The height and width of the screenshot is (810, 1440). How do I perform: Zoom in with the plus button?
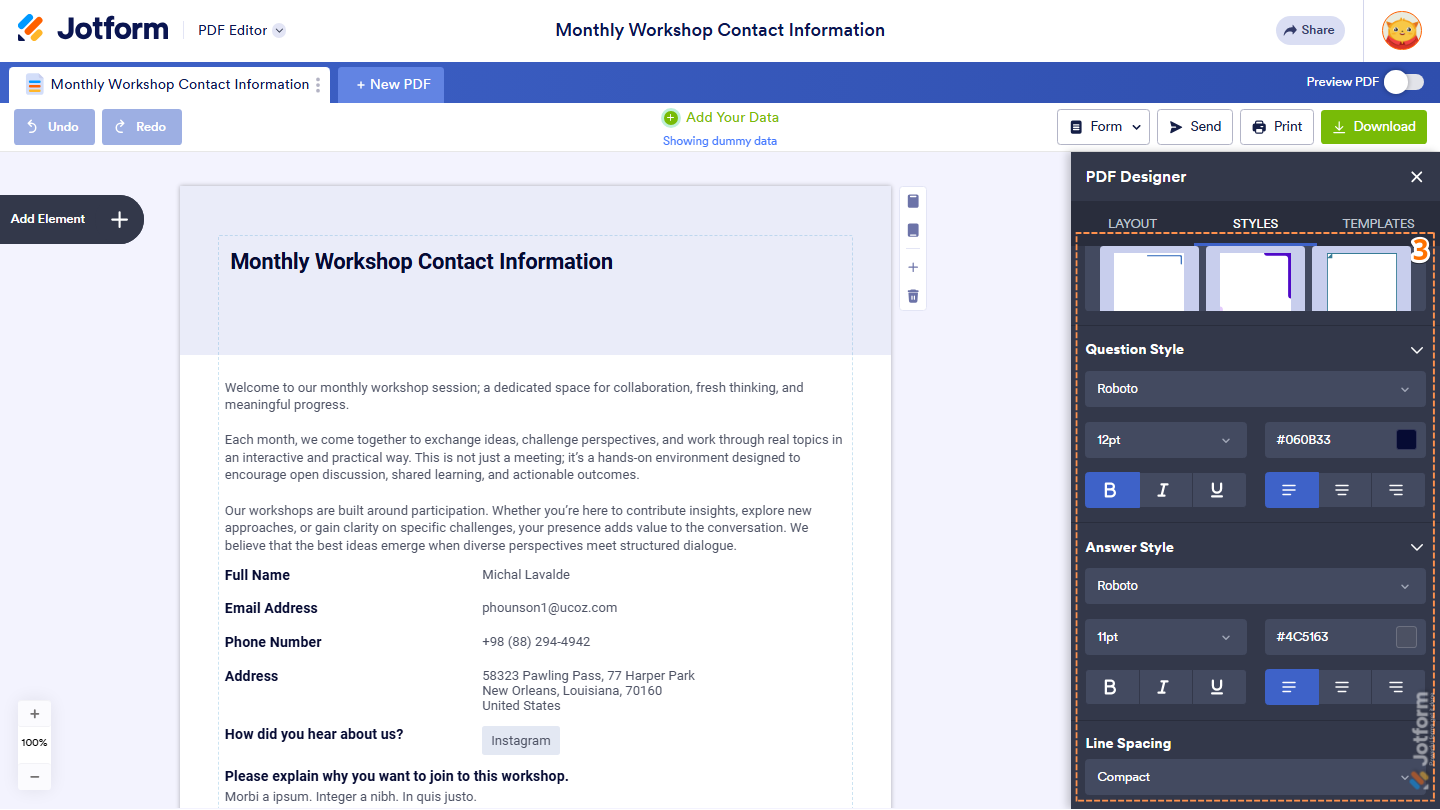35,714
